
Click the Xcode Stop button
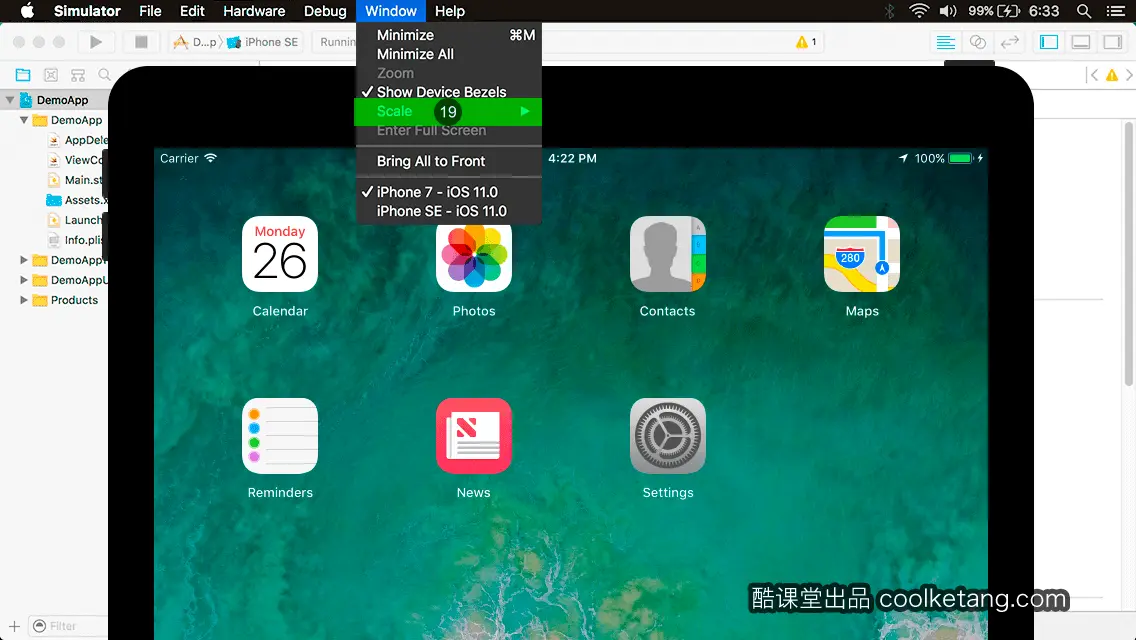(x=141, y=42)
